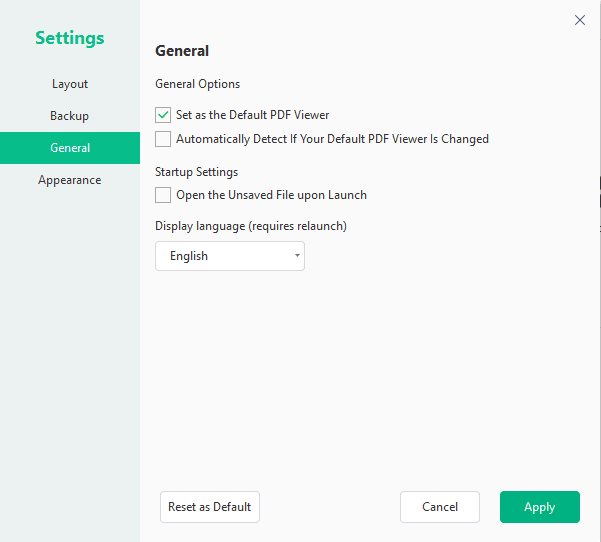Screen dimensions: 601x542
Task: Open the English display language combo box
Action: point(229,256)
